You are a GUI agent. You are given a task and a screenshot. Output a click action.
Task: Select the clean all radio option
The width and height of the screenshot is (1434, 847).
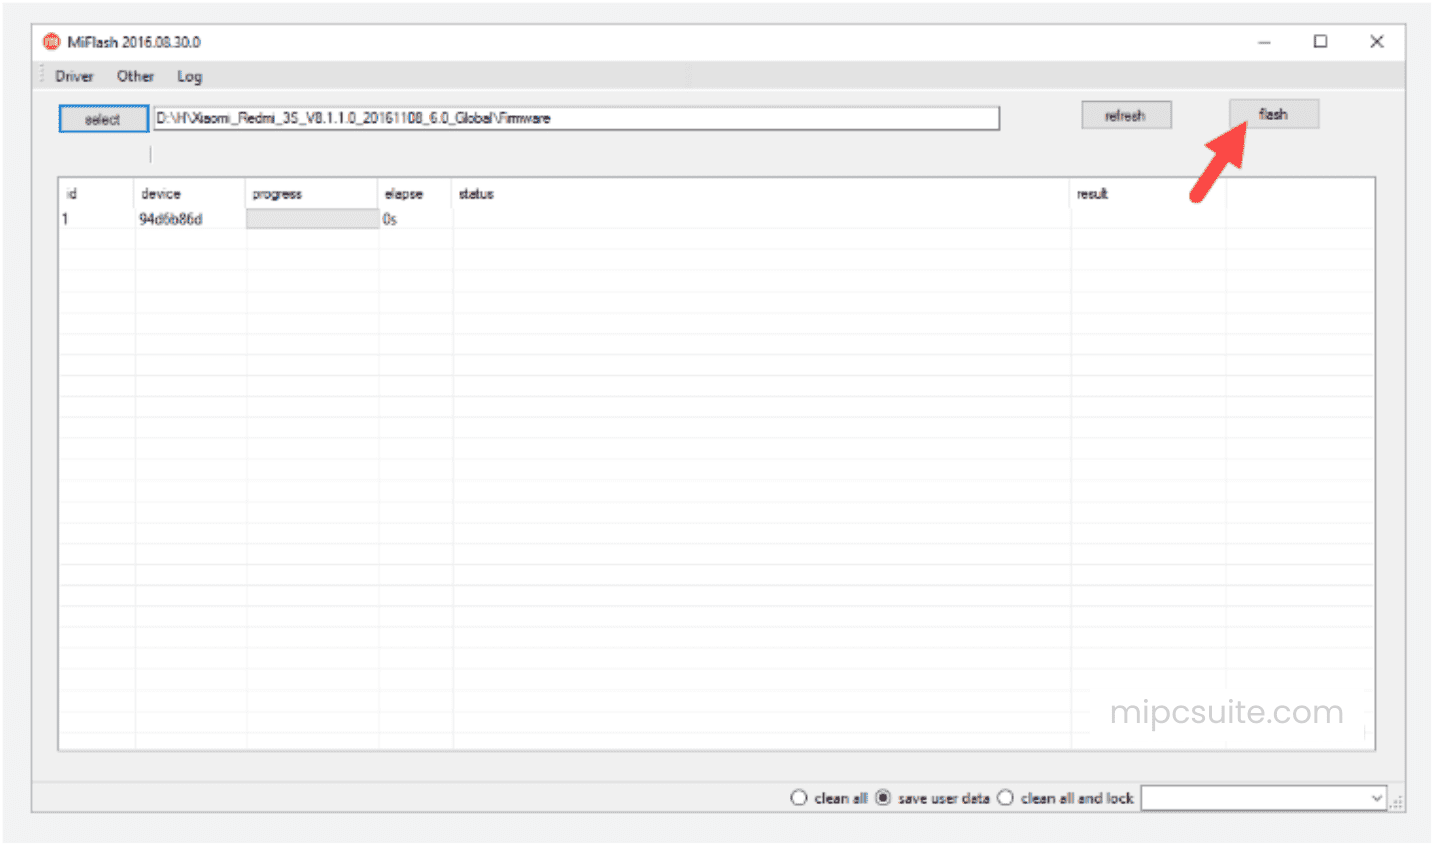tap(799, 798)
